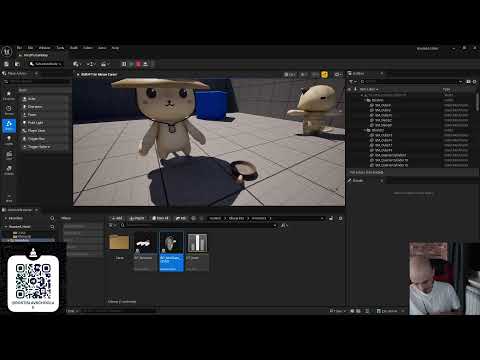
Task: Click the Add button in Content Browser
Action: pos(117,218)
